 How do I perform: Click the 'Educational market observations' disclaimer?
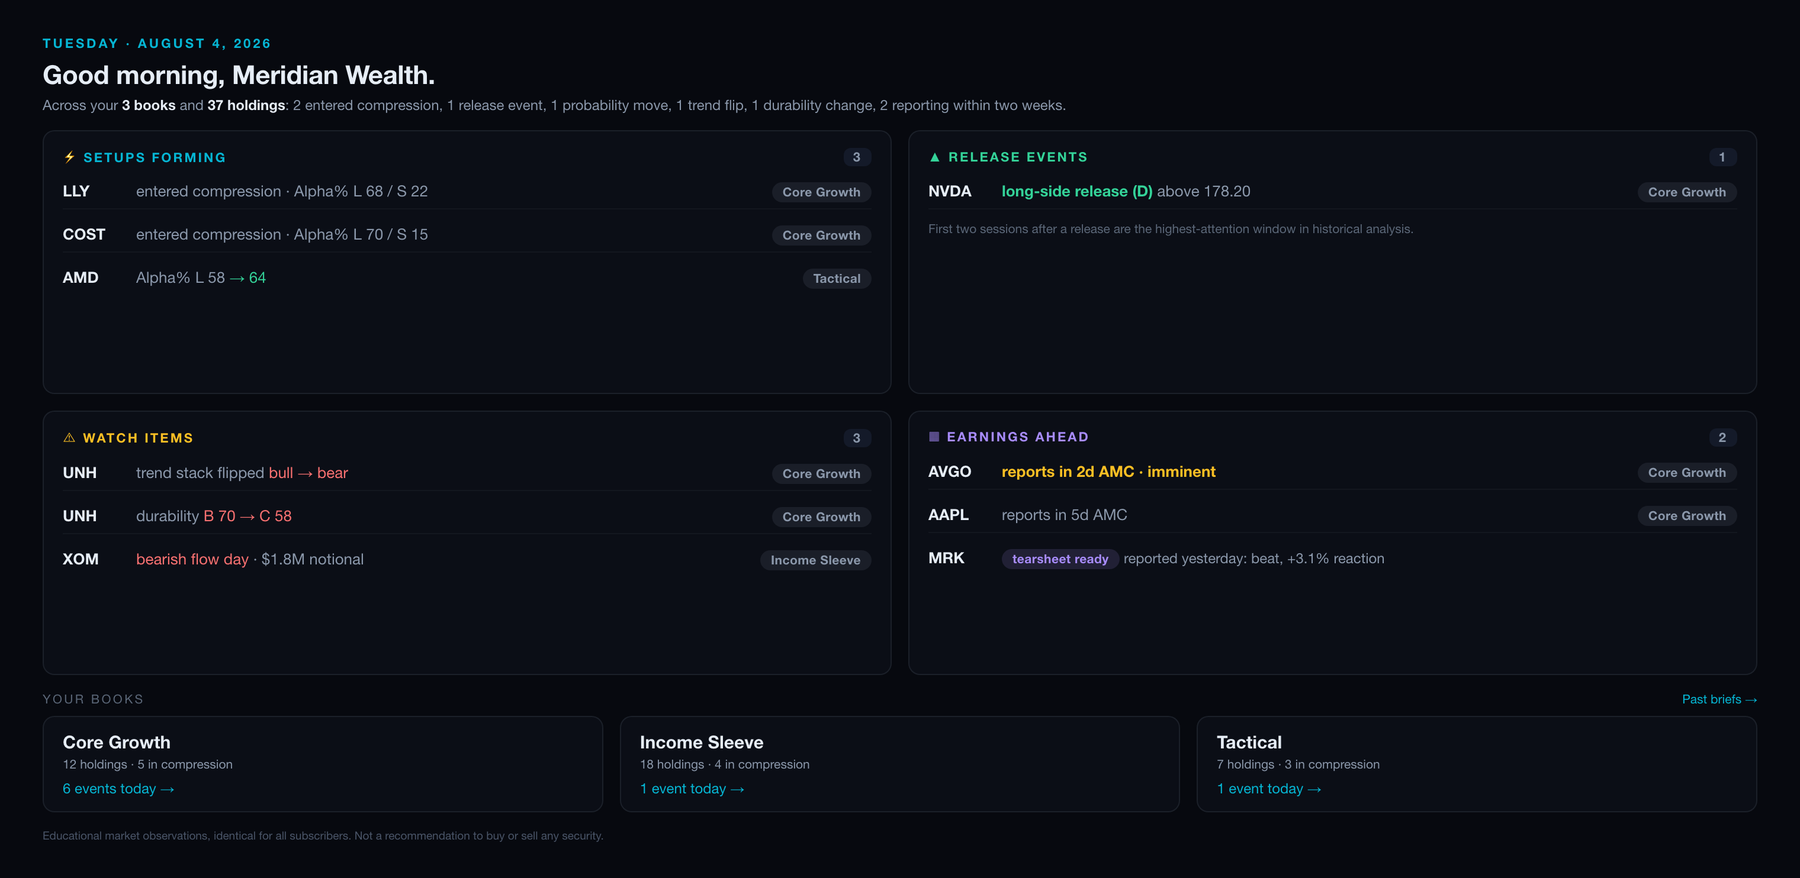(323, 836)
